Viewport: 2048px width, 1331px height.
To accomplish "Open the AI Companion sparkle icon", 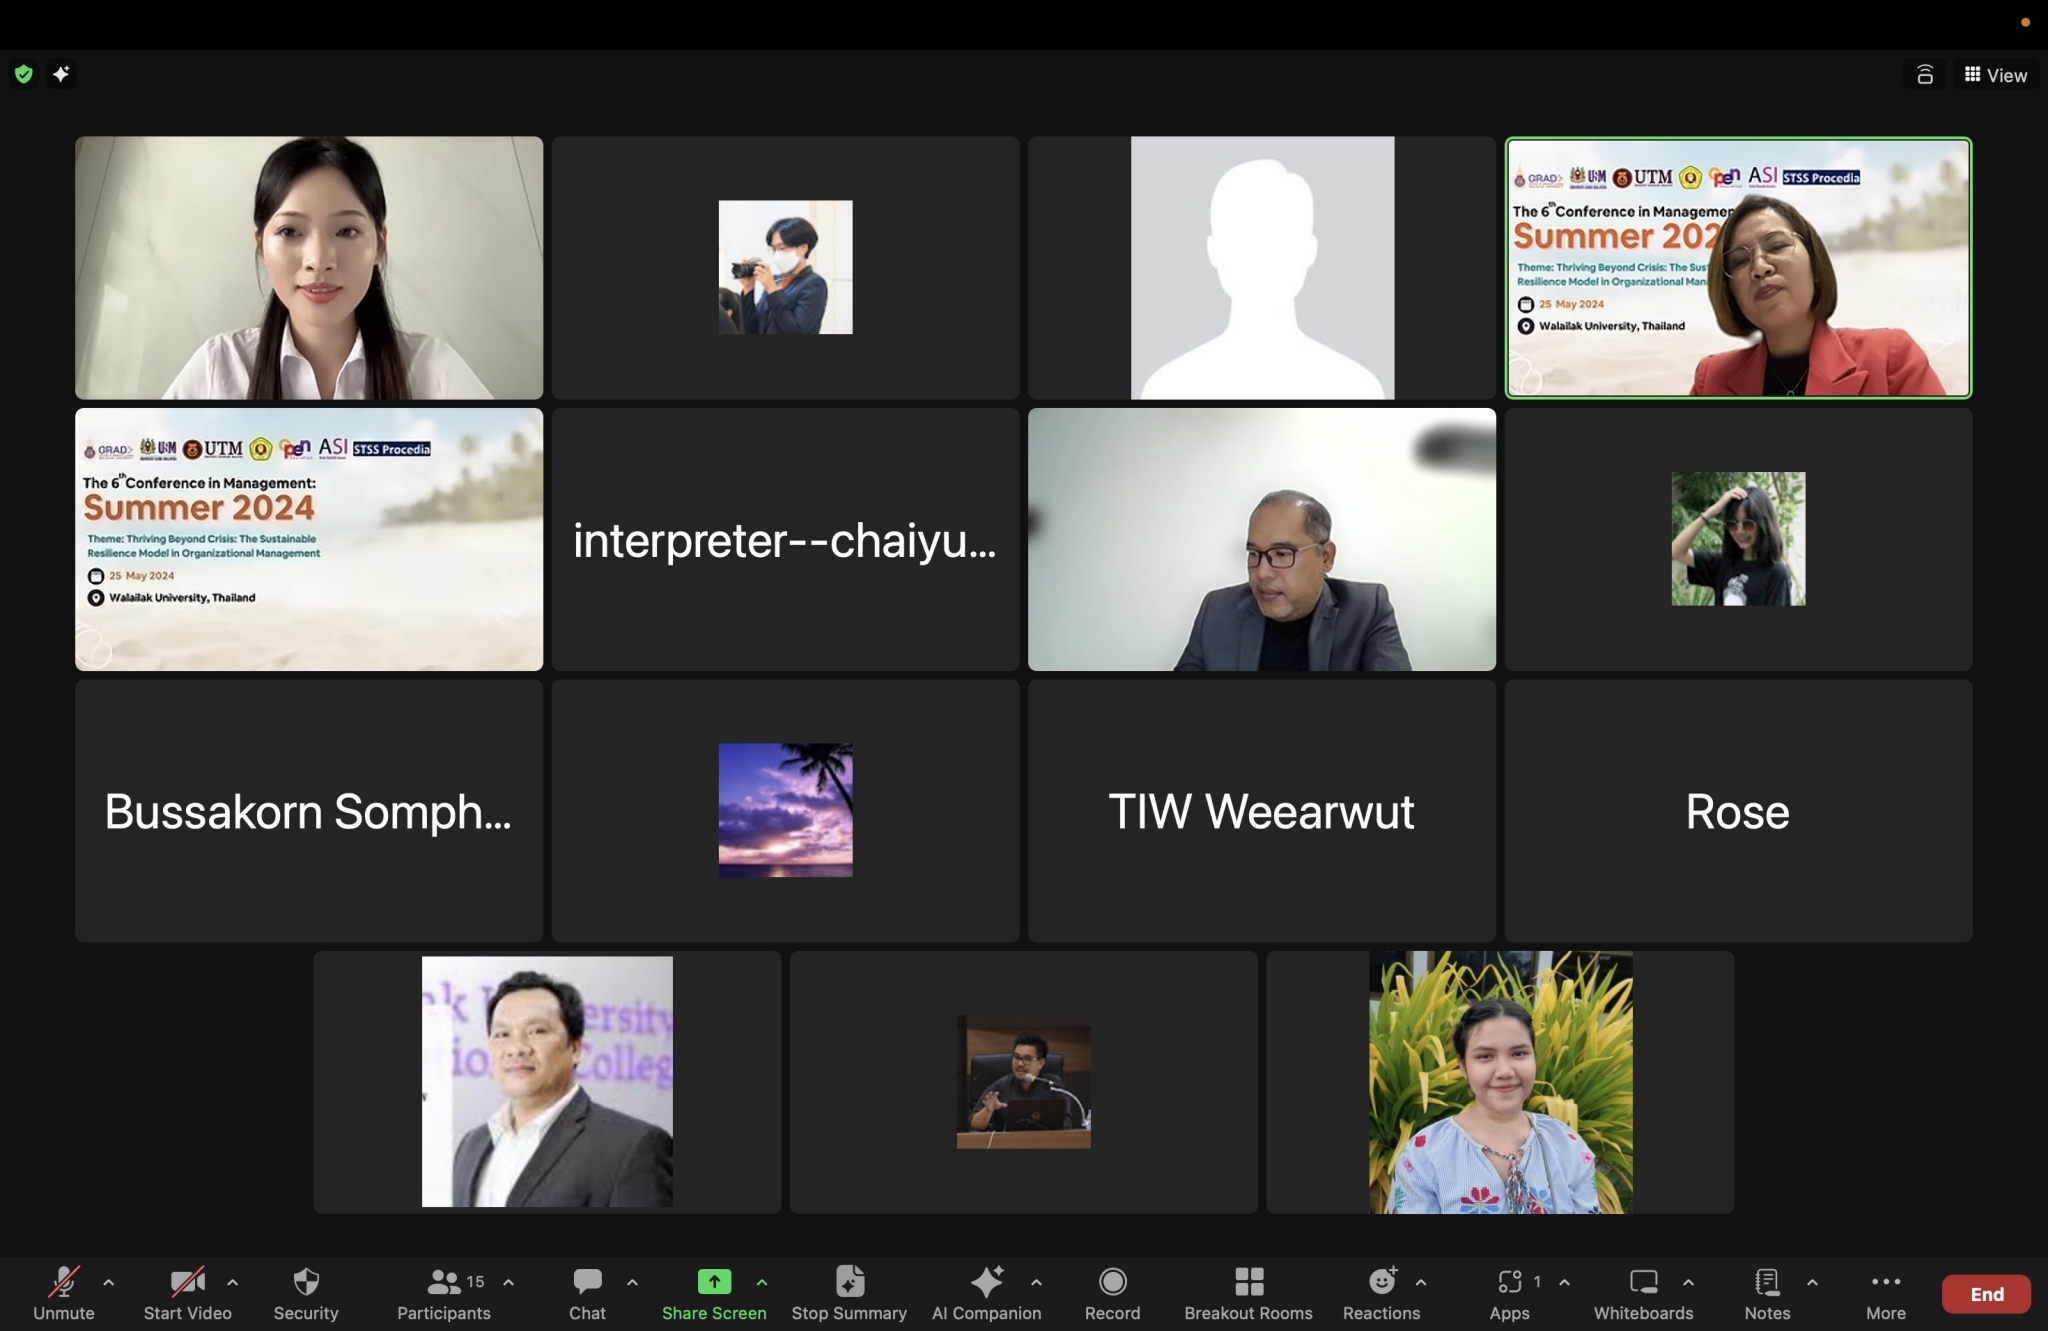I will coord(986,1282).
